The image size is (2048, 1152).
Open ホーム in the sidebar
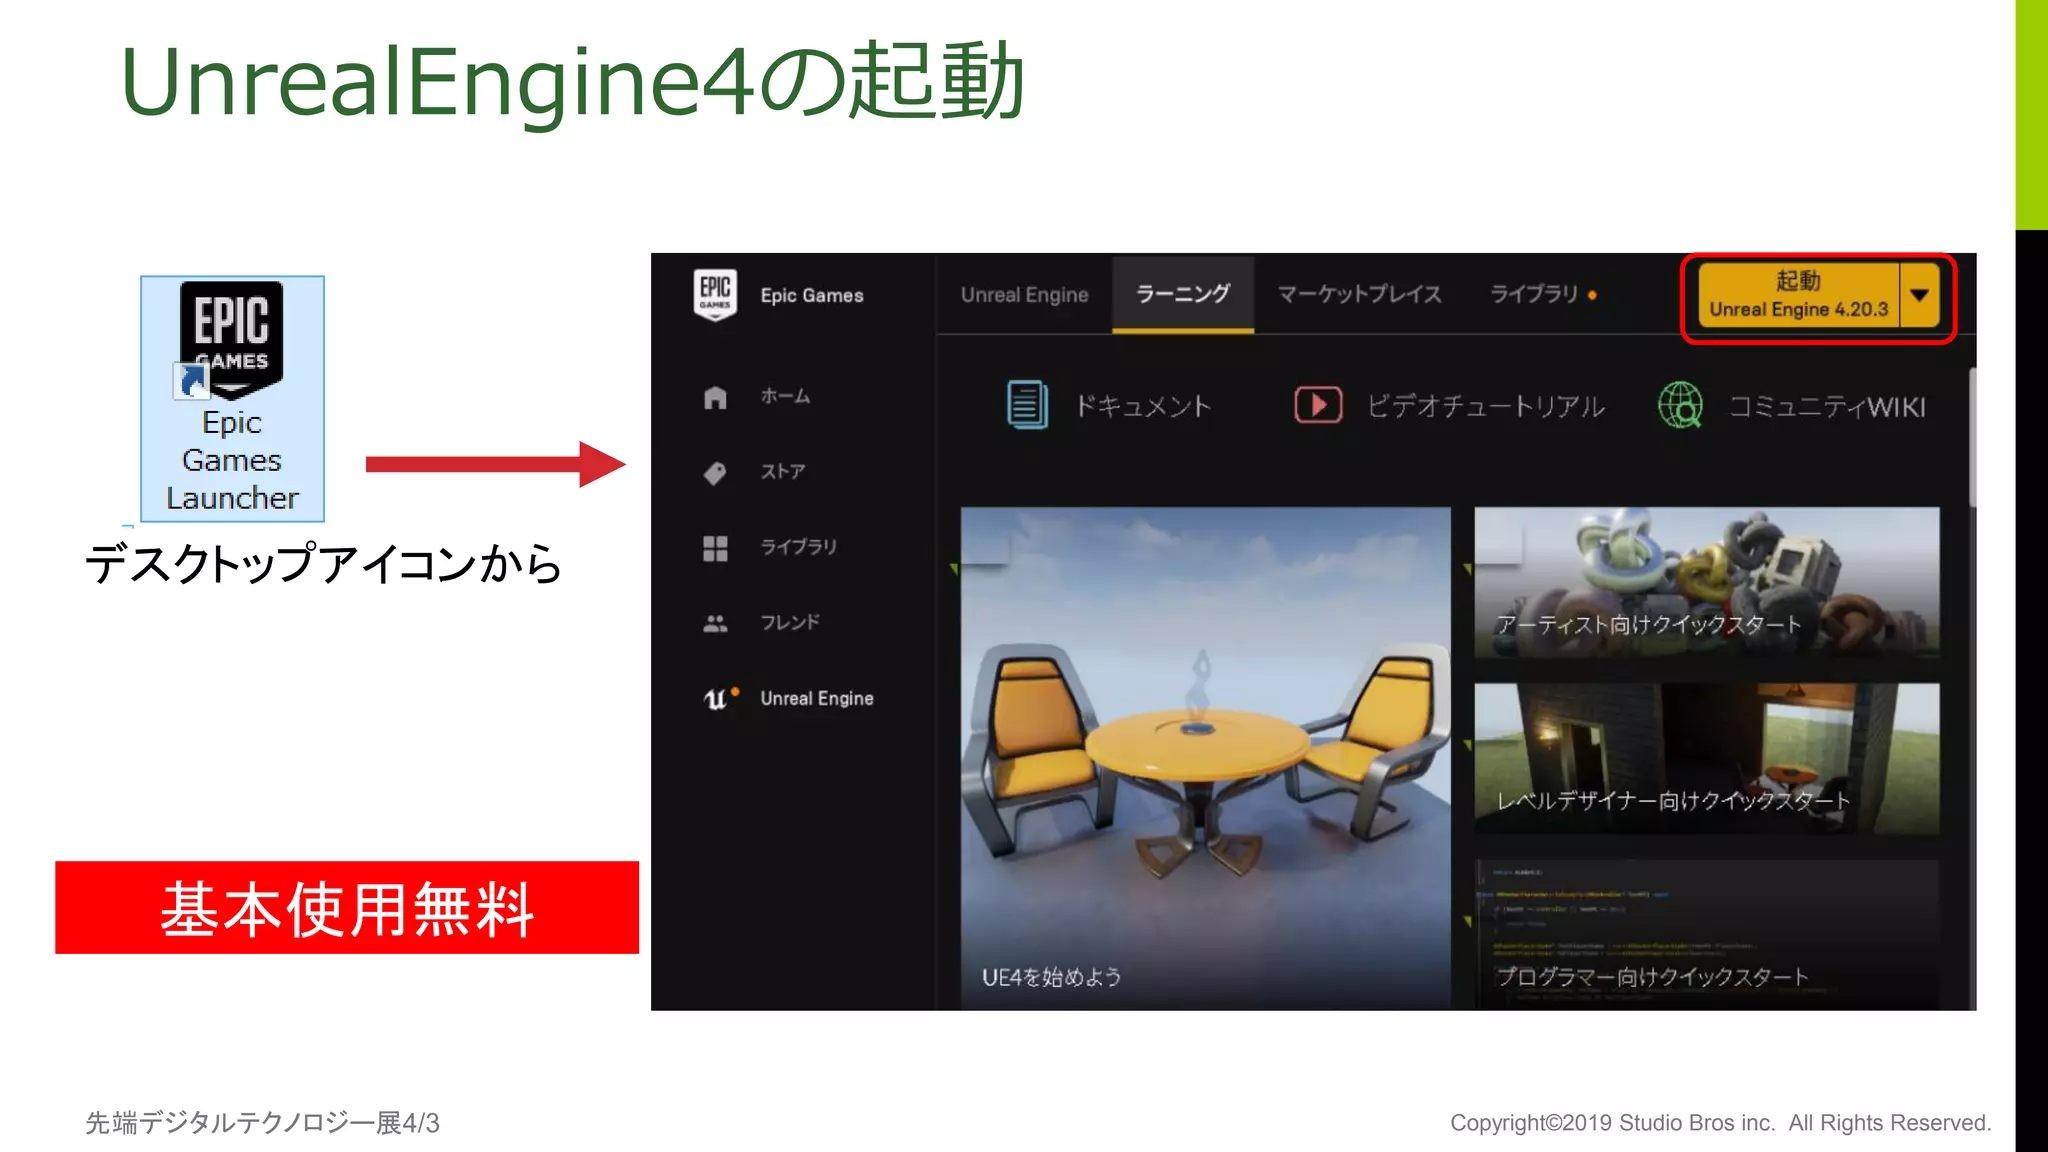[785, 396]
